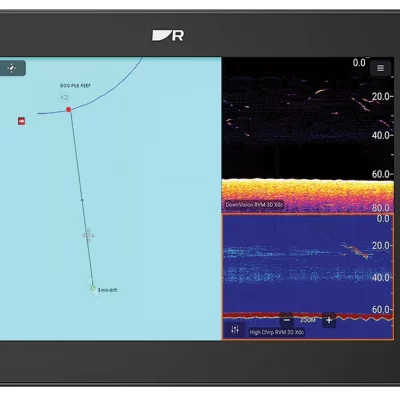Click the High Chirp RVM 3D Xdc channel label
This screenshot has width=400, height=400.
(277, 332)
